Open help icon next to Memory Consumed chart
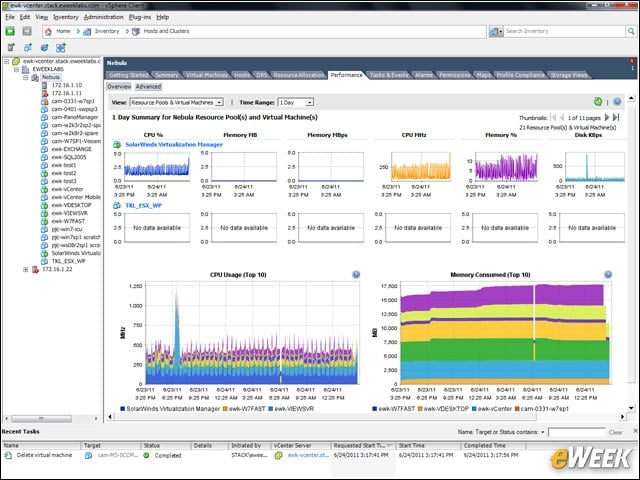This screenshot has width=640, height=480. pos(608,275)
